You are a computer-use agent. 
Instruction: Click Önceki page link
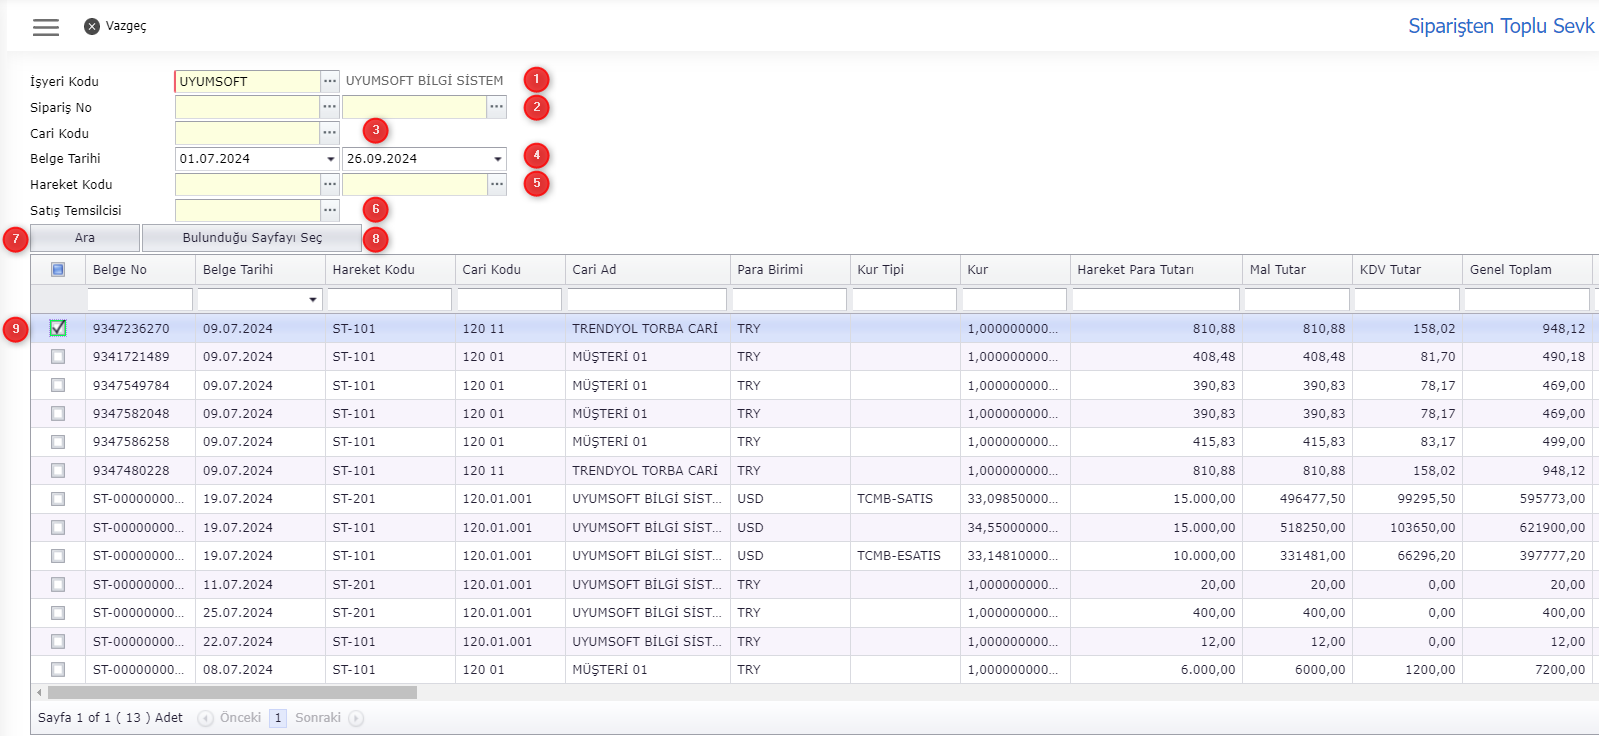coord(240,718)
